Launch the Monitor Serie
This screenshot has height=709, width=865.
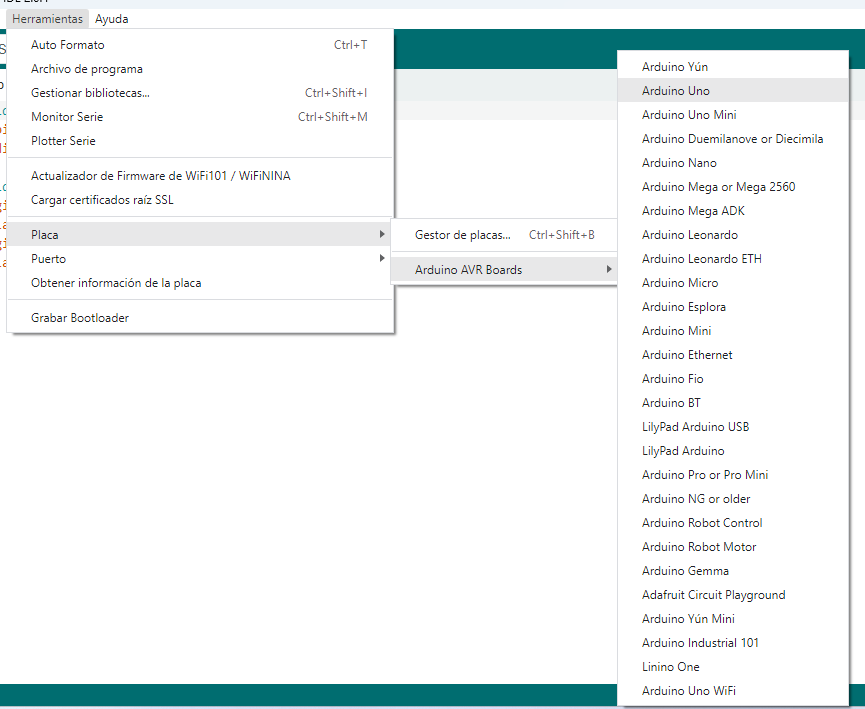[x=67, y=117]
